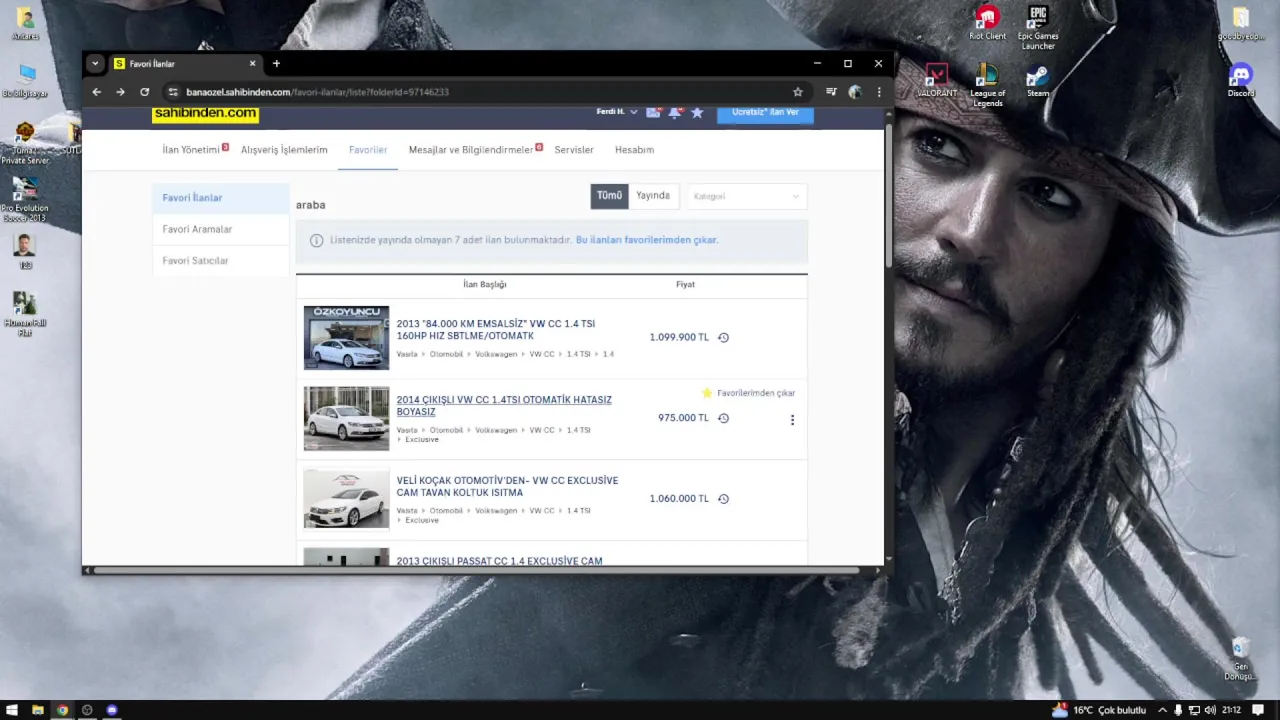Go back to previous page
1280x720 pixels.
(96, 92)
